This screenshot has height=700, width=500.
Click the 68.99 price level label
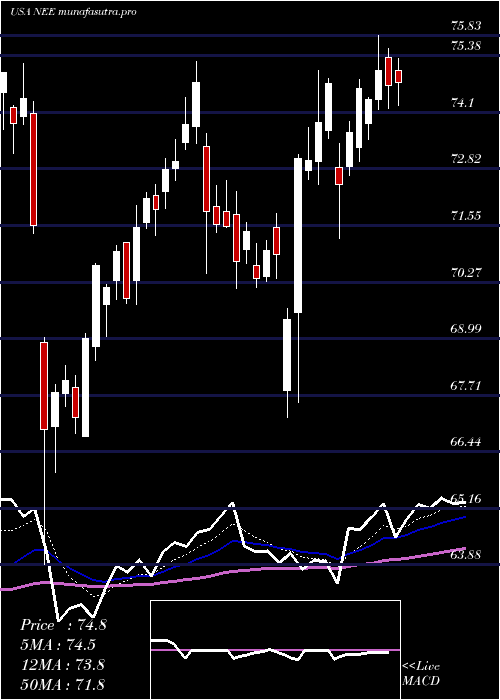466,329
